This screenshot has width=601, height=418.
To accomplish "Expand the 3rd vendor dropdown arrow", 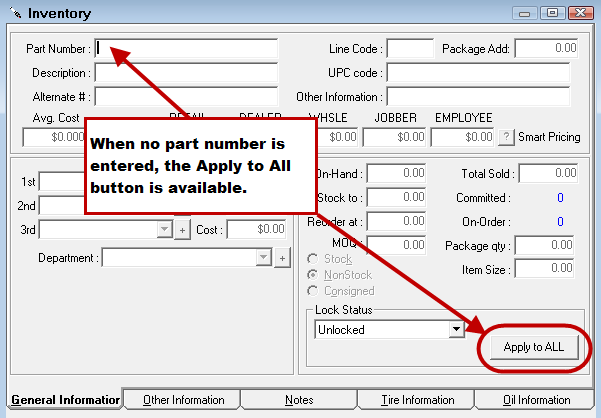I will point(164,230).
